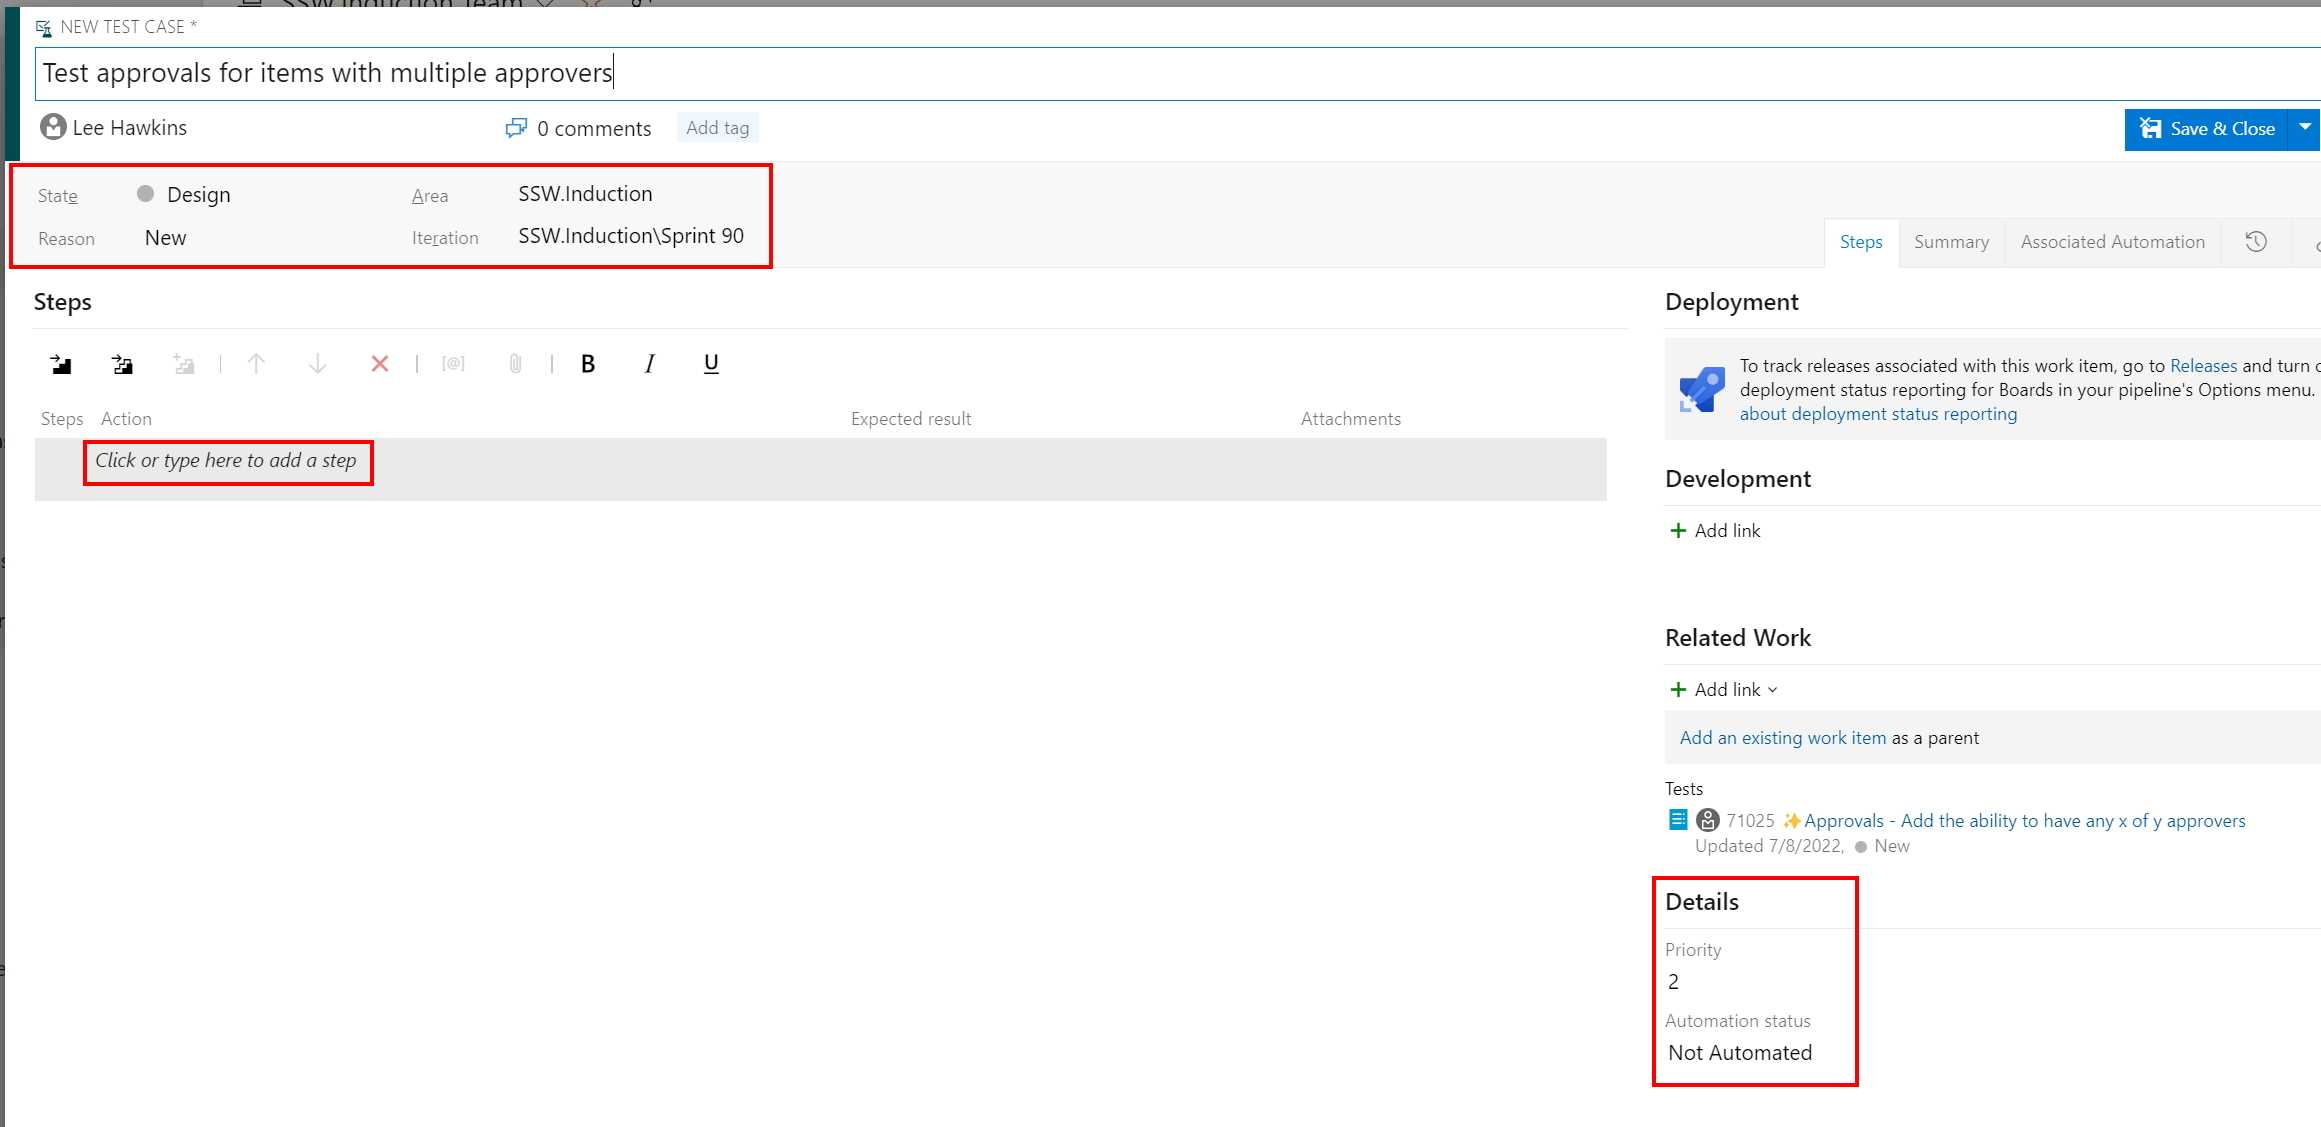Screen dimensions: 2321x1127
Task: Expand the Save & Close dropdown arrow
Action: [x=2304, y=128]
